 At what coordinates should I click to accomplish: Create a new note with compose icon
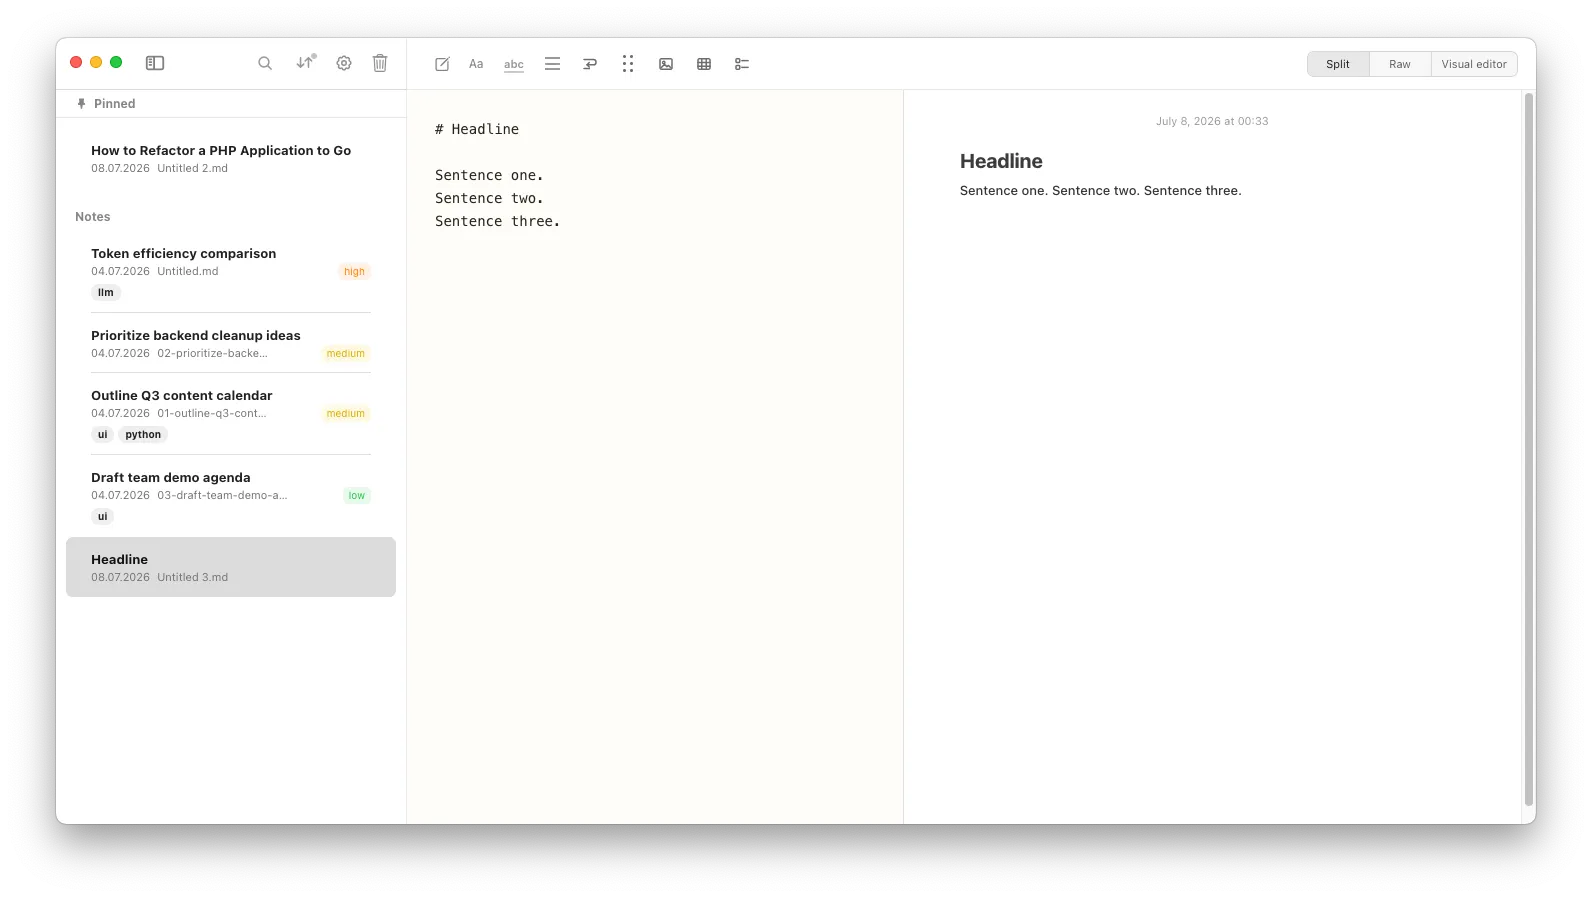(x=442, y=64)
